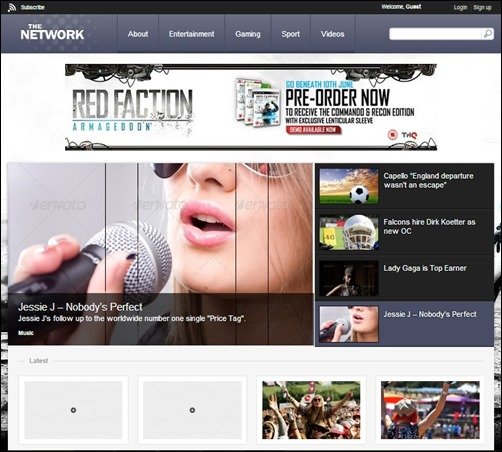Open the second loading Latest placeholder
This screenshot has height=452, width=502.
coord(192,410)
